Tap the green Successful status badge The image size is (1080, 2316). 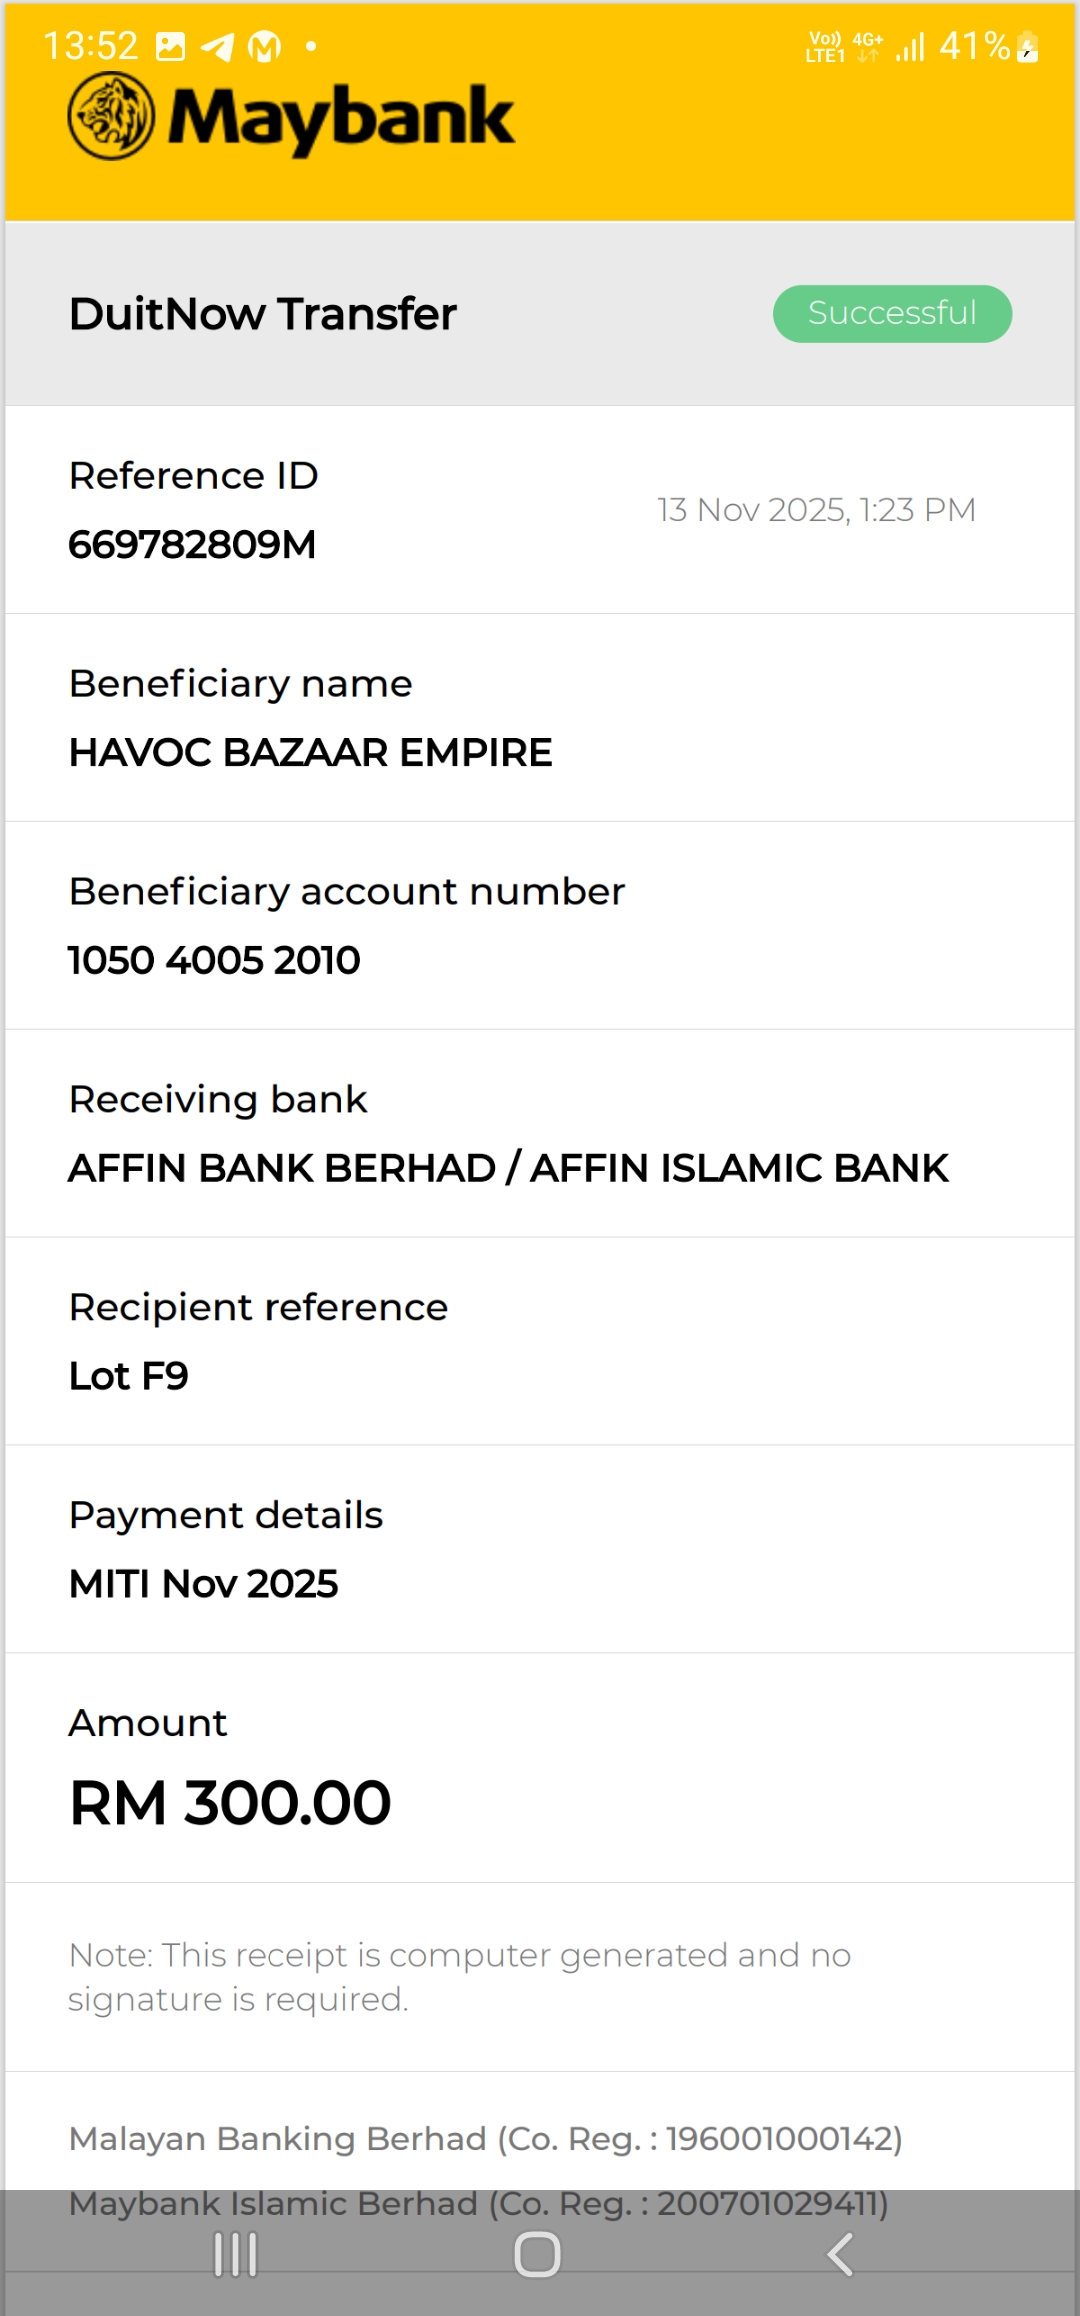(892, 314)
